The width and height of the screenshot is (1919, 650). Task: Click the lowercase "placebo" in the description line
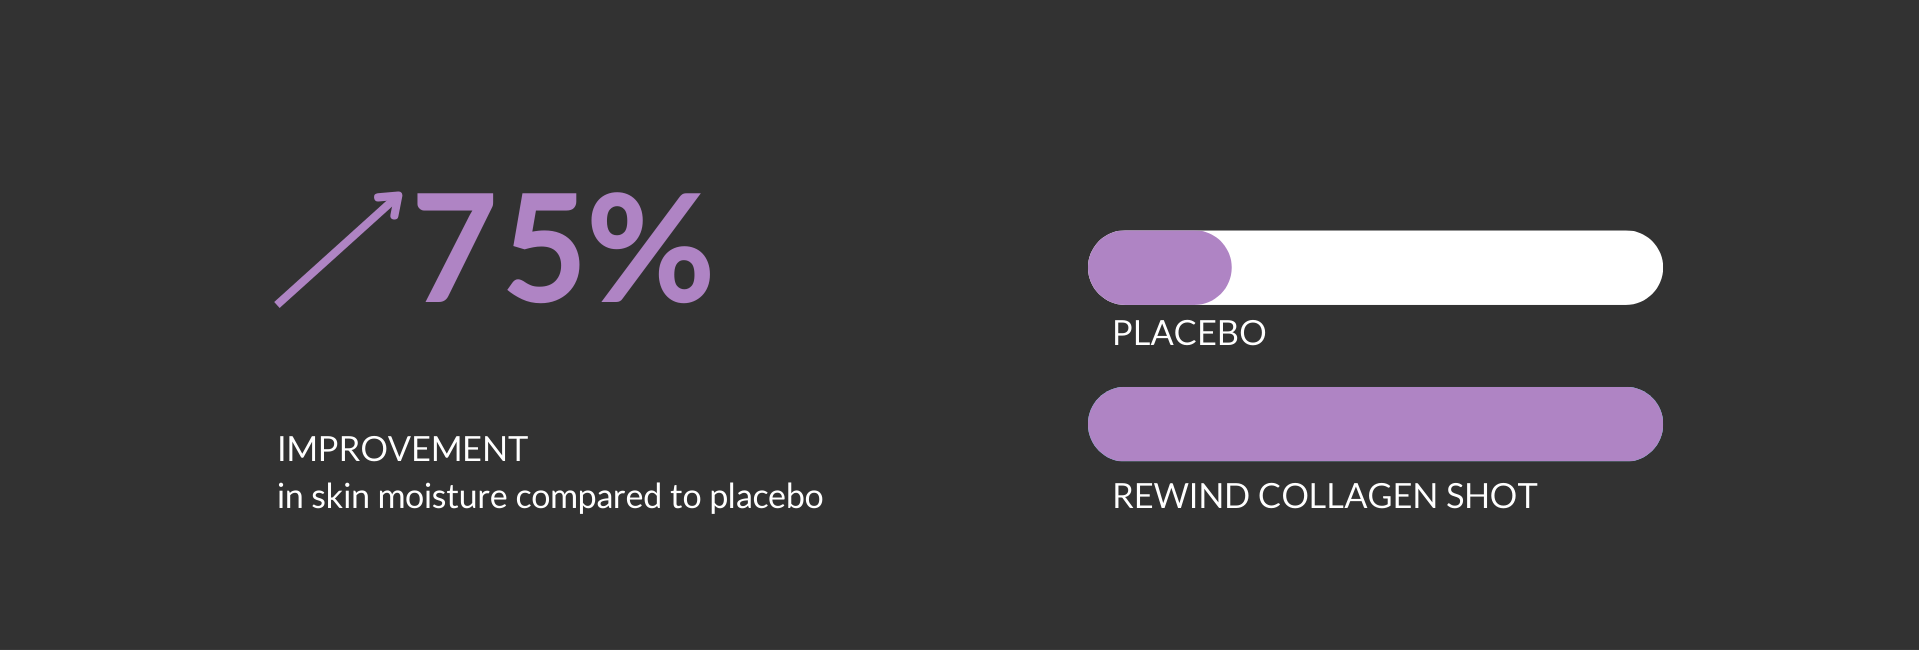tap(766, 497)
